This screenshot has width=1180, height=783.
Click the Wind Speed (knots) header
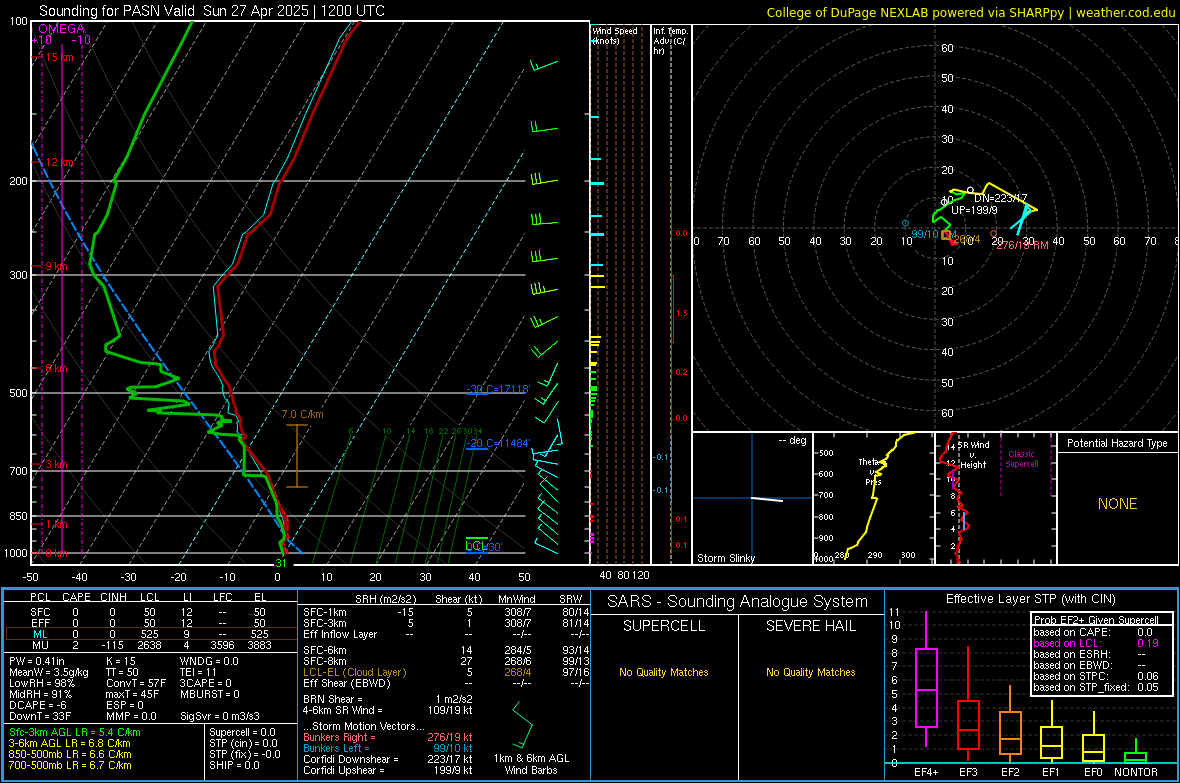[x=614, y=35]
